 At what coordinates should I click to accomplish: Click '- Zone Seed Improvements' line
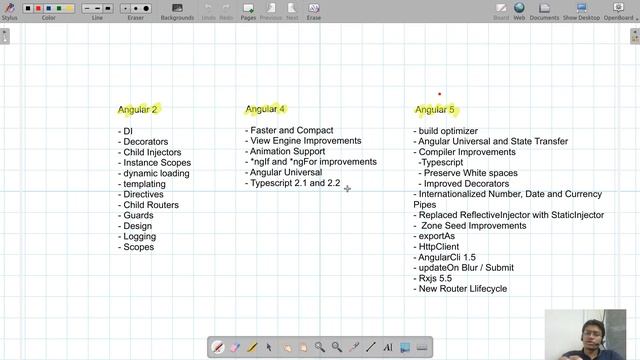tap(470, 226)
